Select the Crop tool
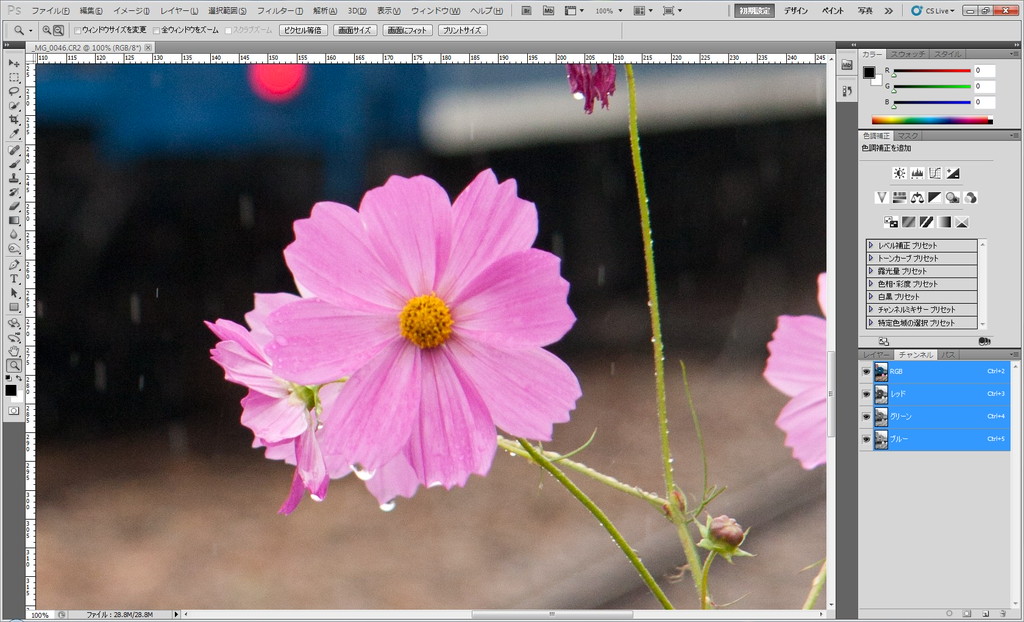1024x622 pixels. 14,120
